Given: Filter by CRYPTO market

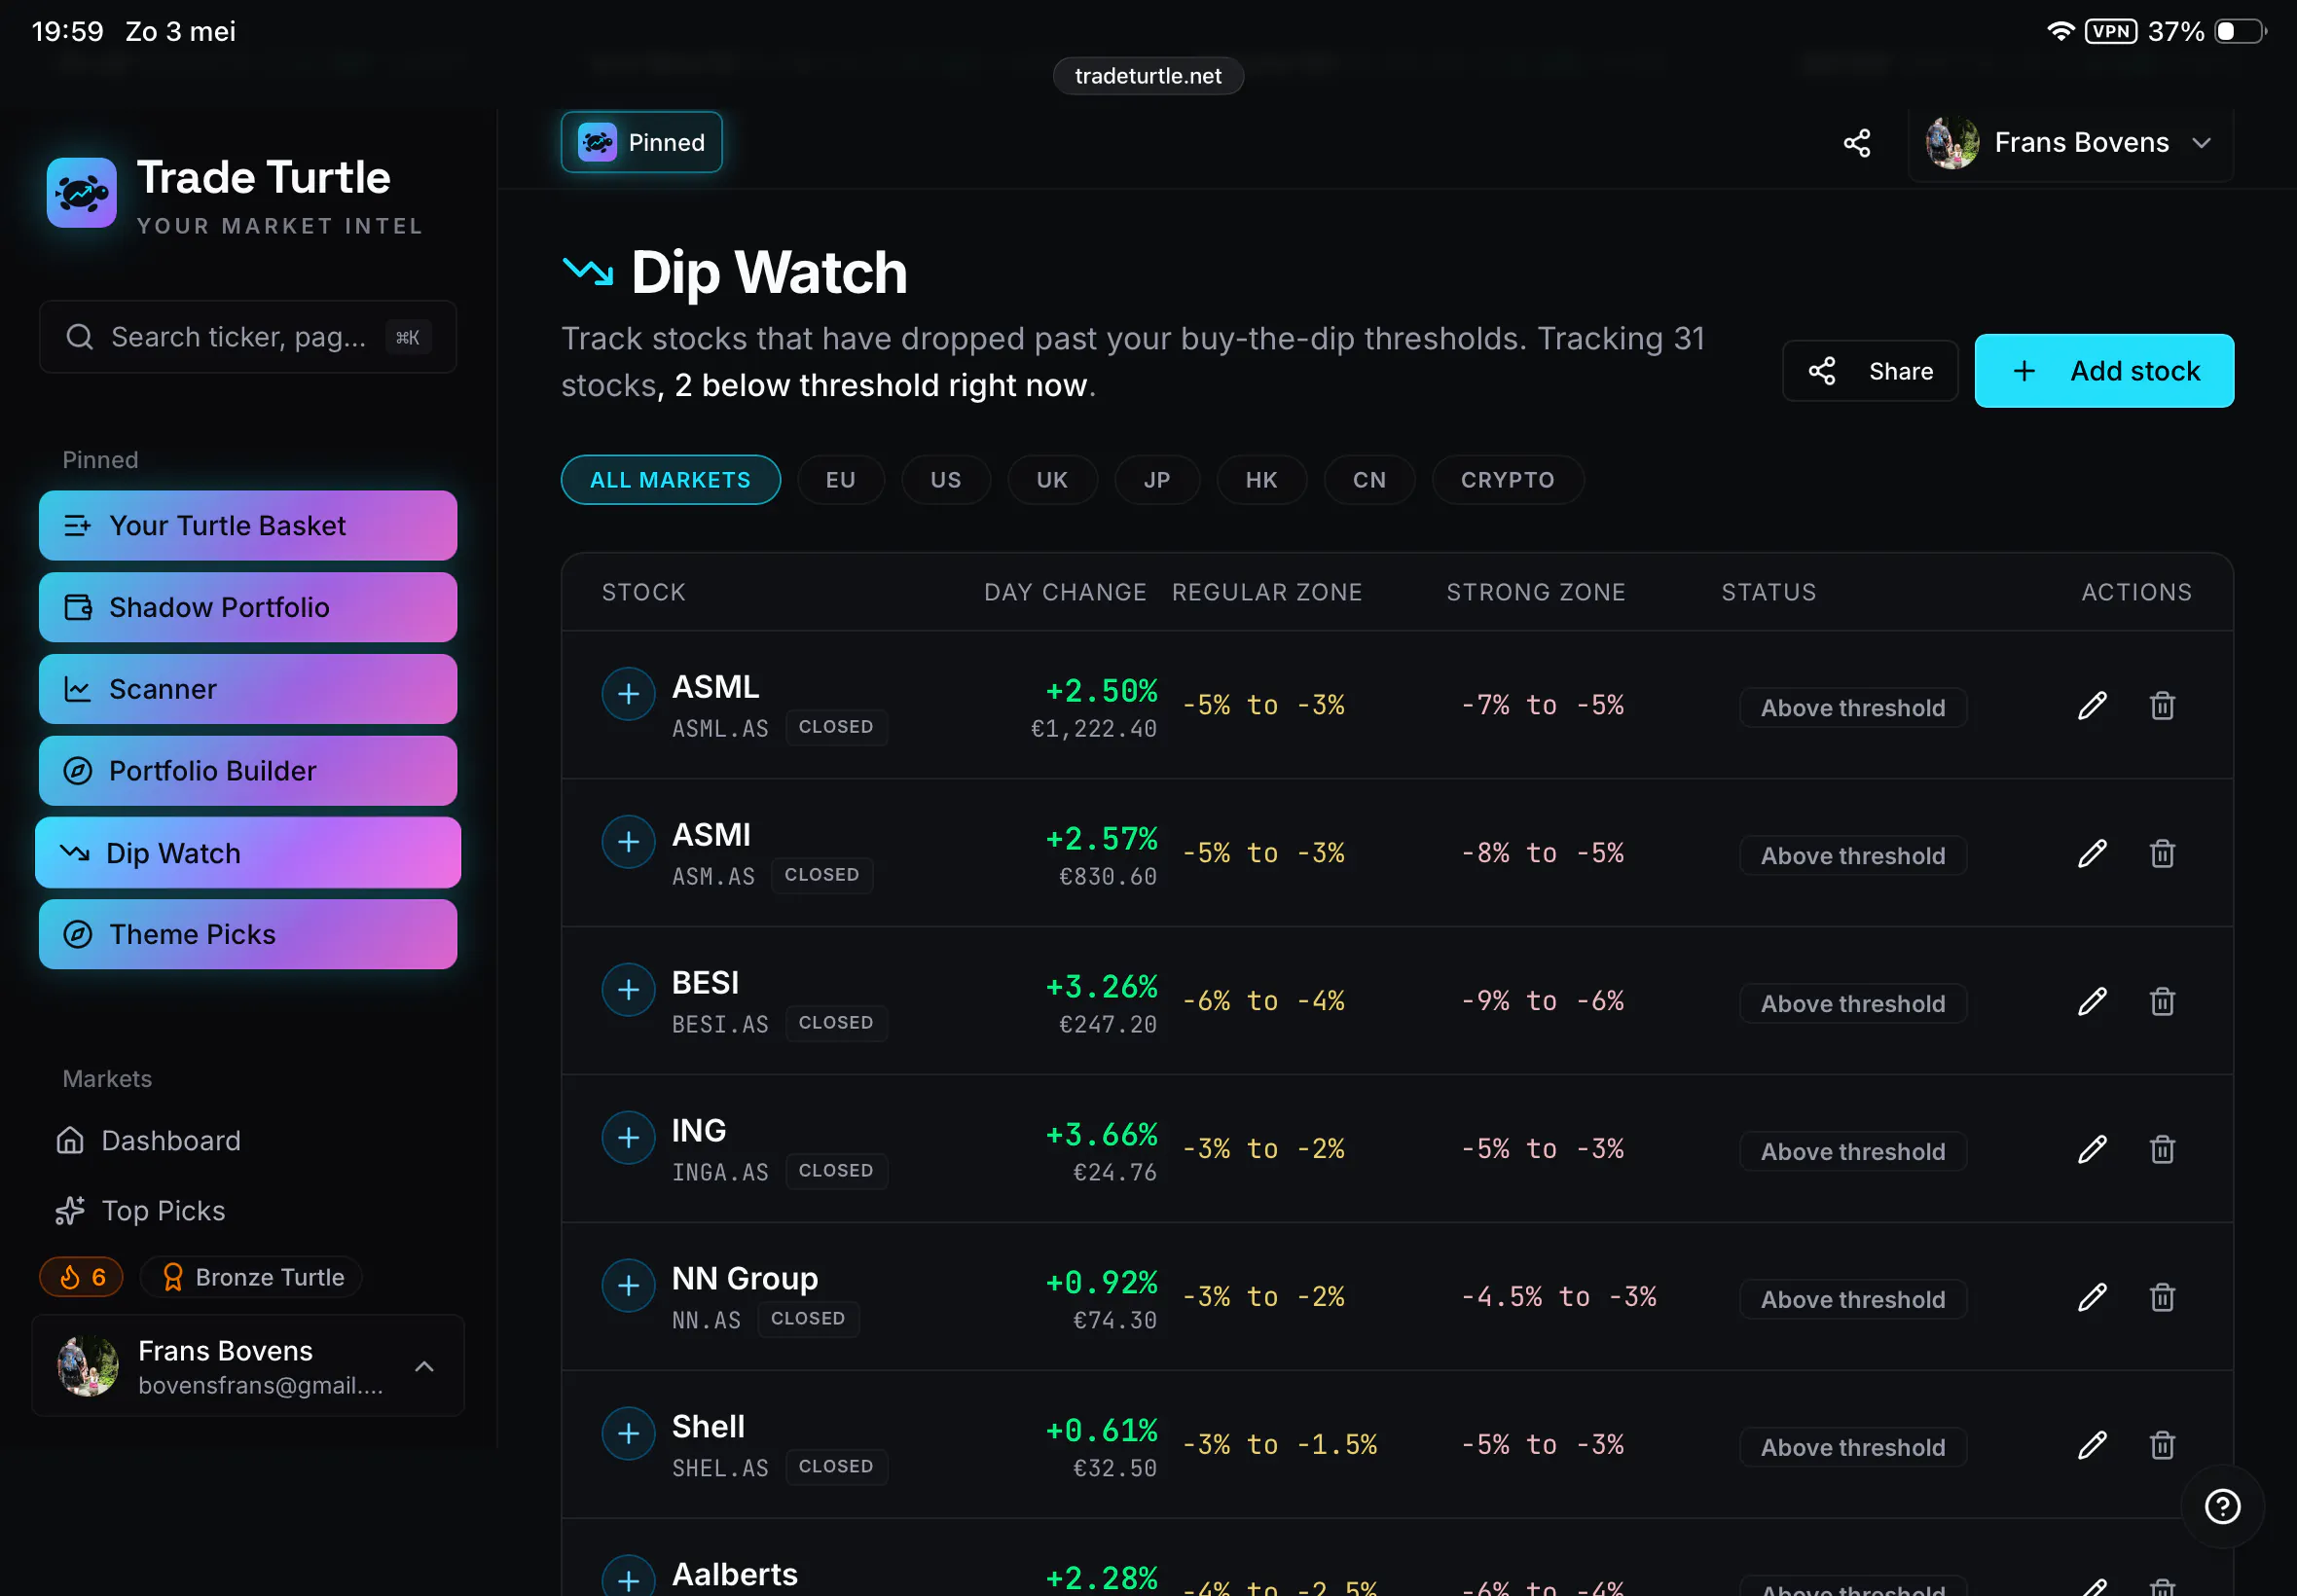Looking at the screenshot, I should tap(1507, 481).
